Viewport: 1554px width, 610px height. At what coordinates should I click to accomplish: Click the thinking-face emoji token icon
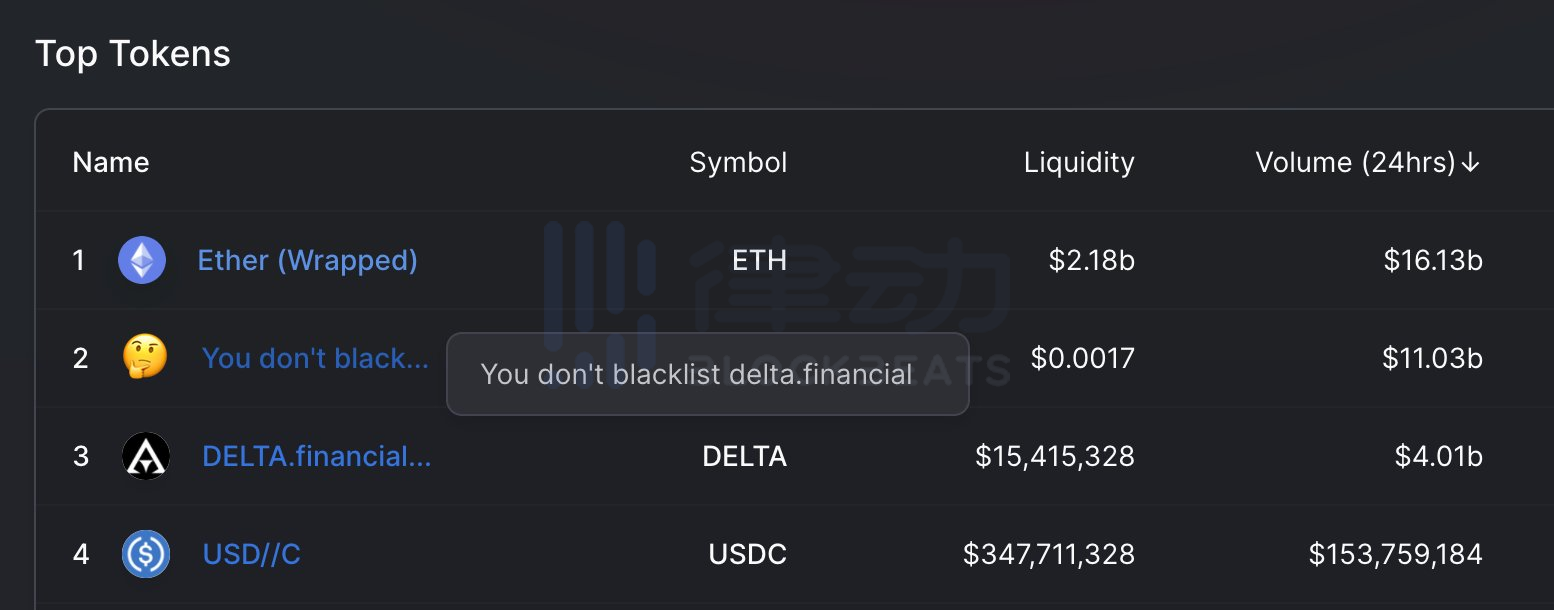[144, 358]
